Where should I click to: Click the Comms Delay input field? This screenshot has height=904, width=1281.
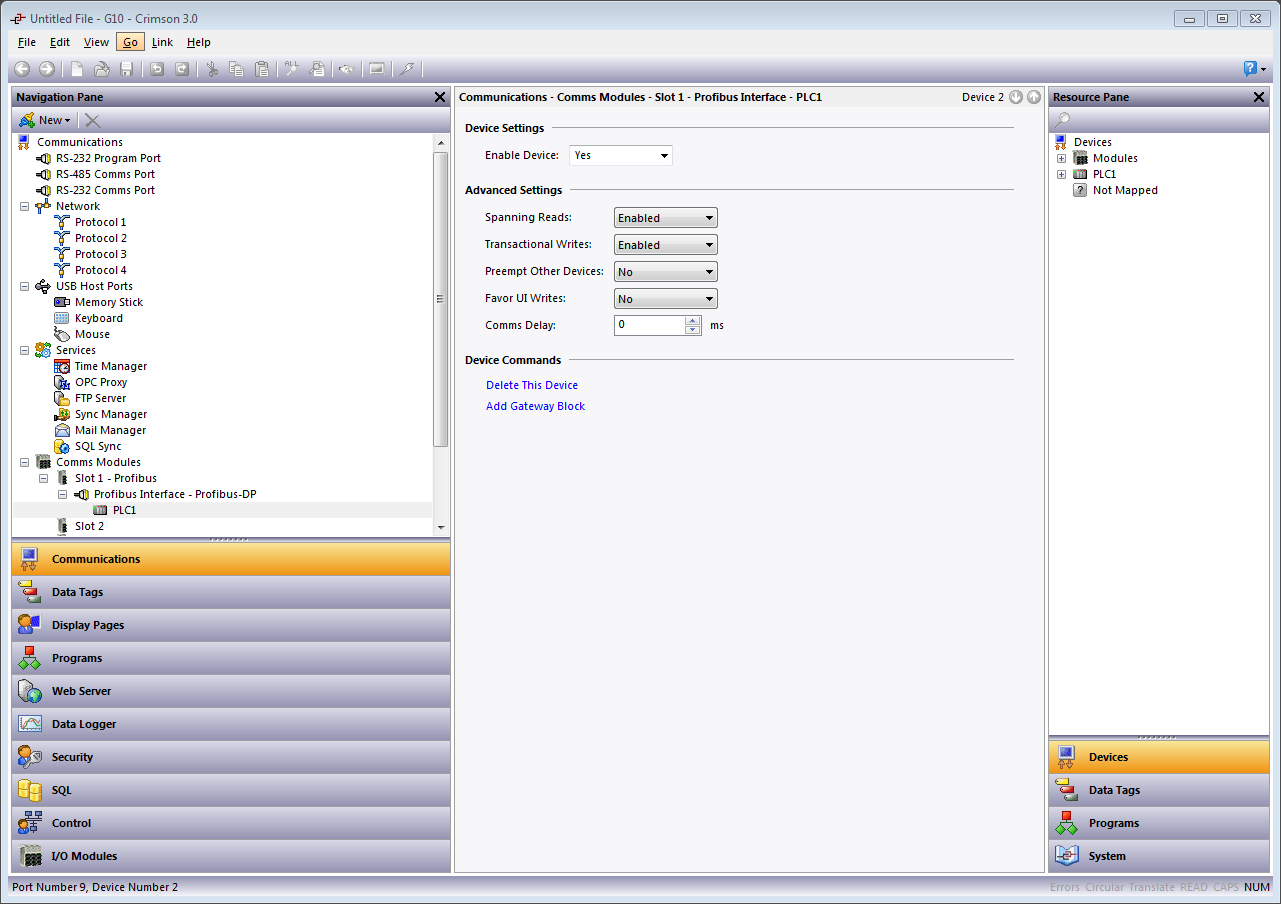click(649, 325)
